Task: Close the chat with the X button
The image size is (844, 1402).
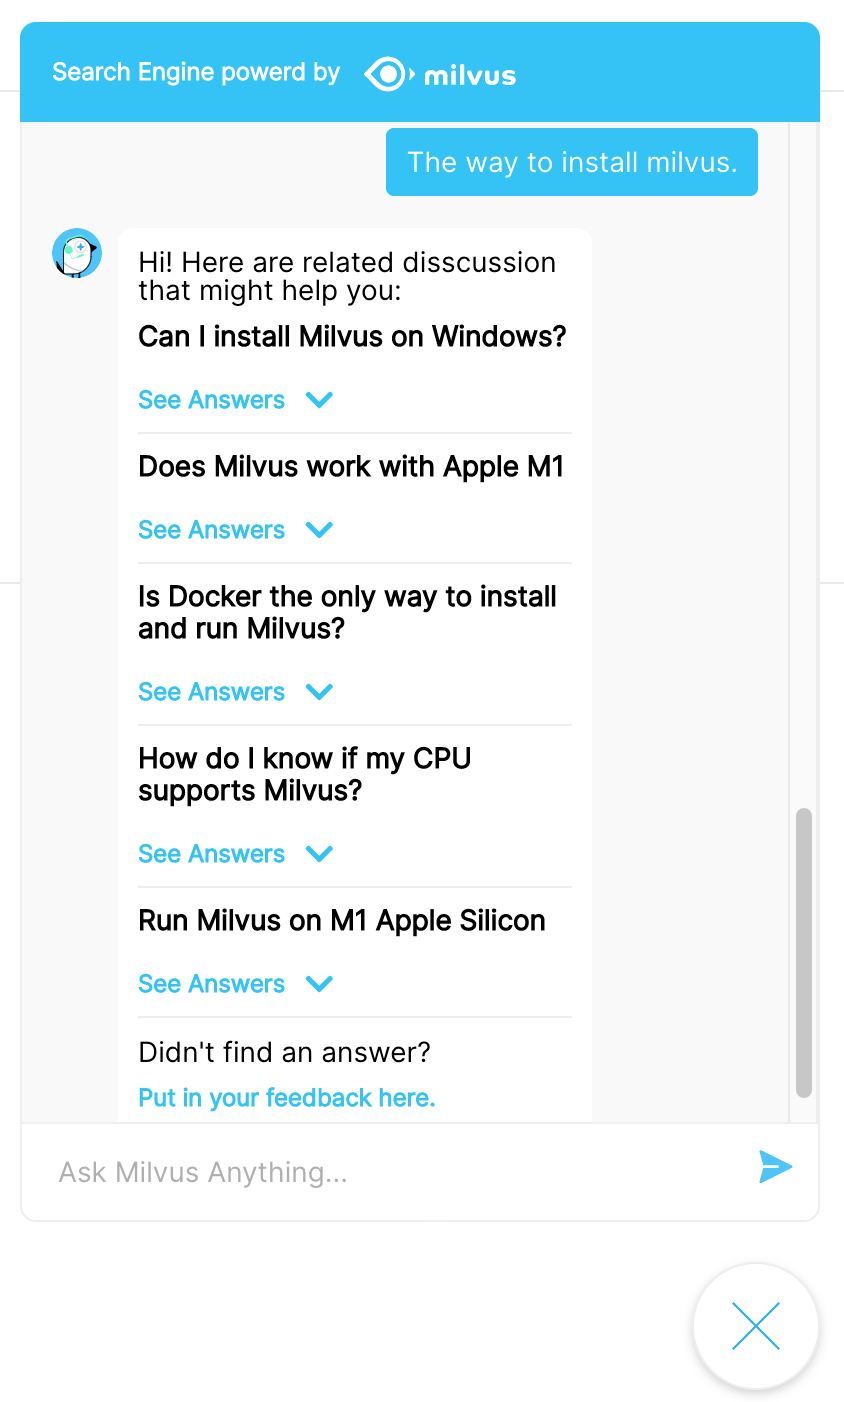Action: 755,1327
